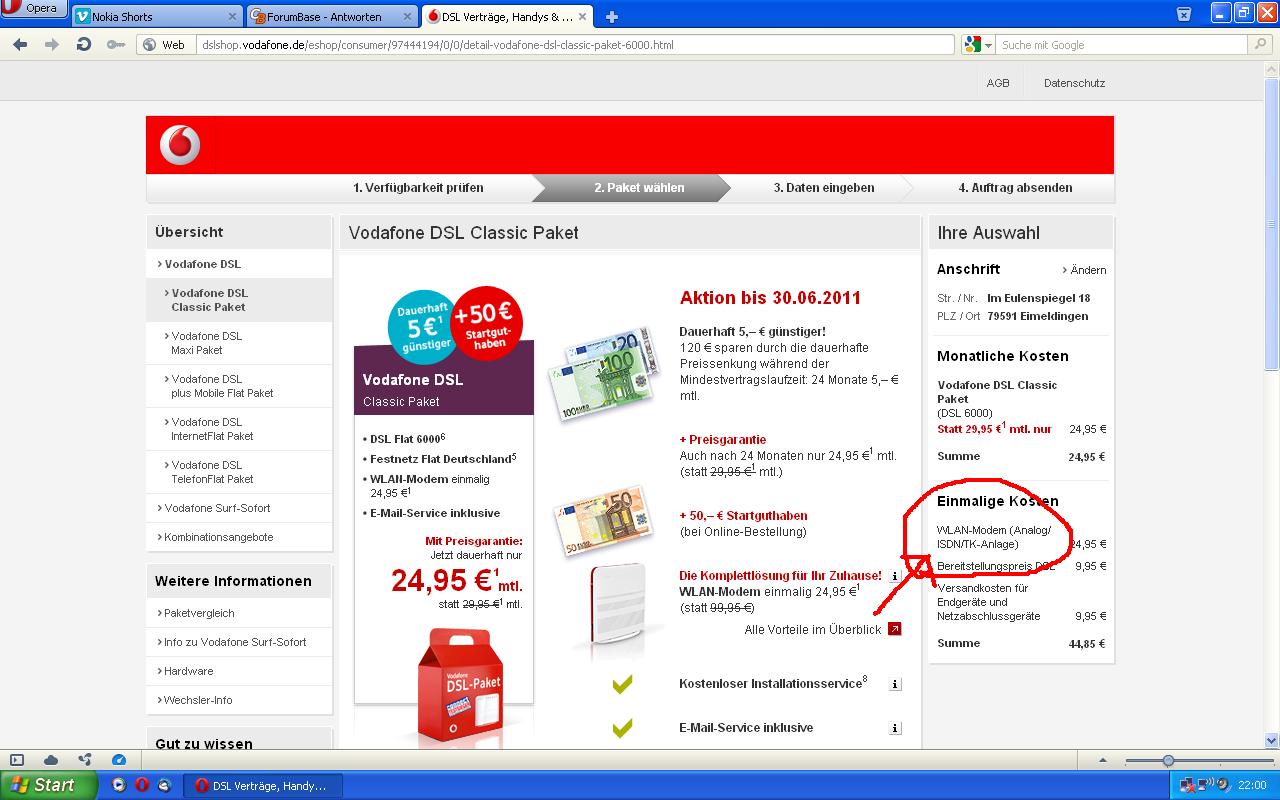
Task: Click the Suche mit Google search field
Action: (1122, 45)
